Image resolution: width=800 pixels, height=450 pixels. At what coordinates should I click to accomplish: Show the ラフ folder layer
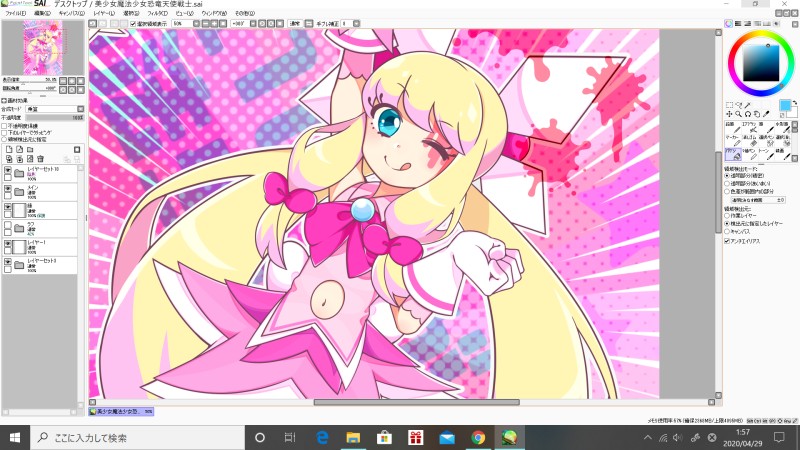8,225
